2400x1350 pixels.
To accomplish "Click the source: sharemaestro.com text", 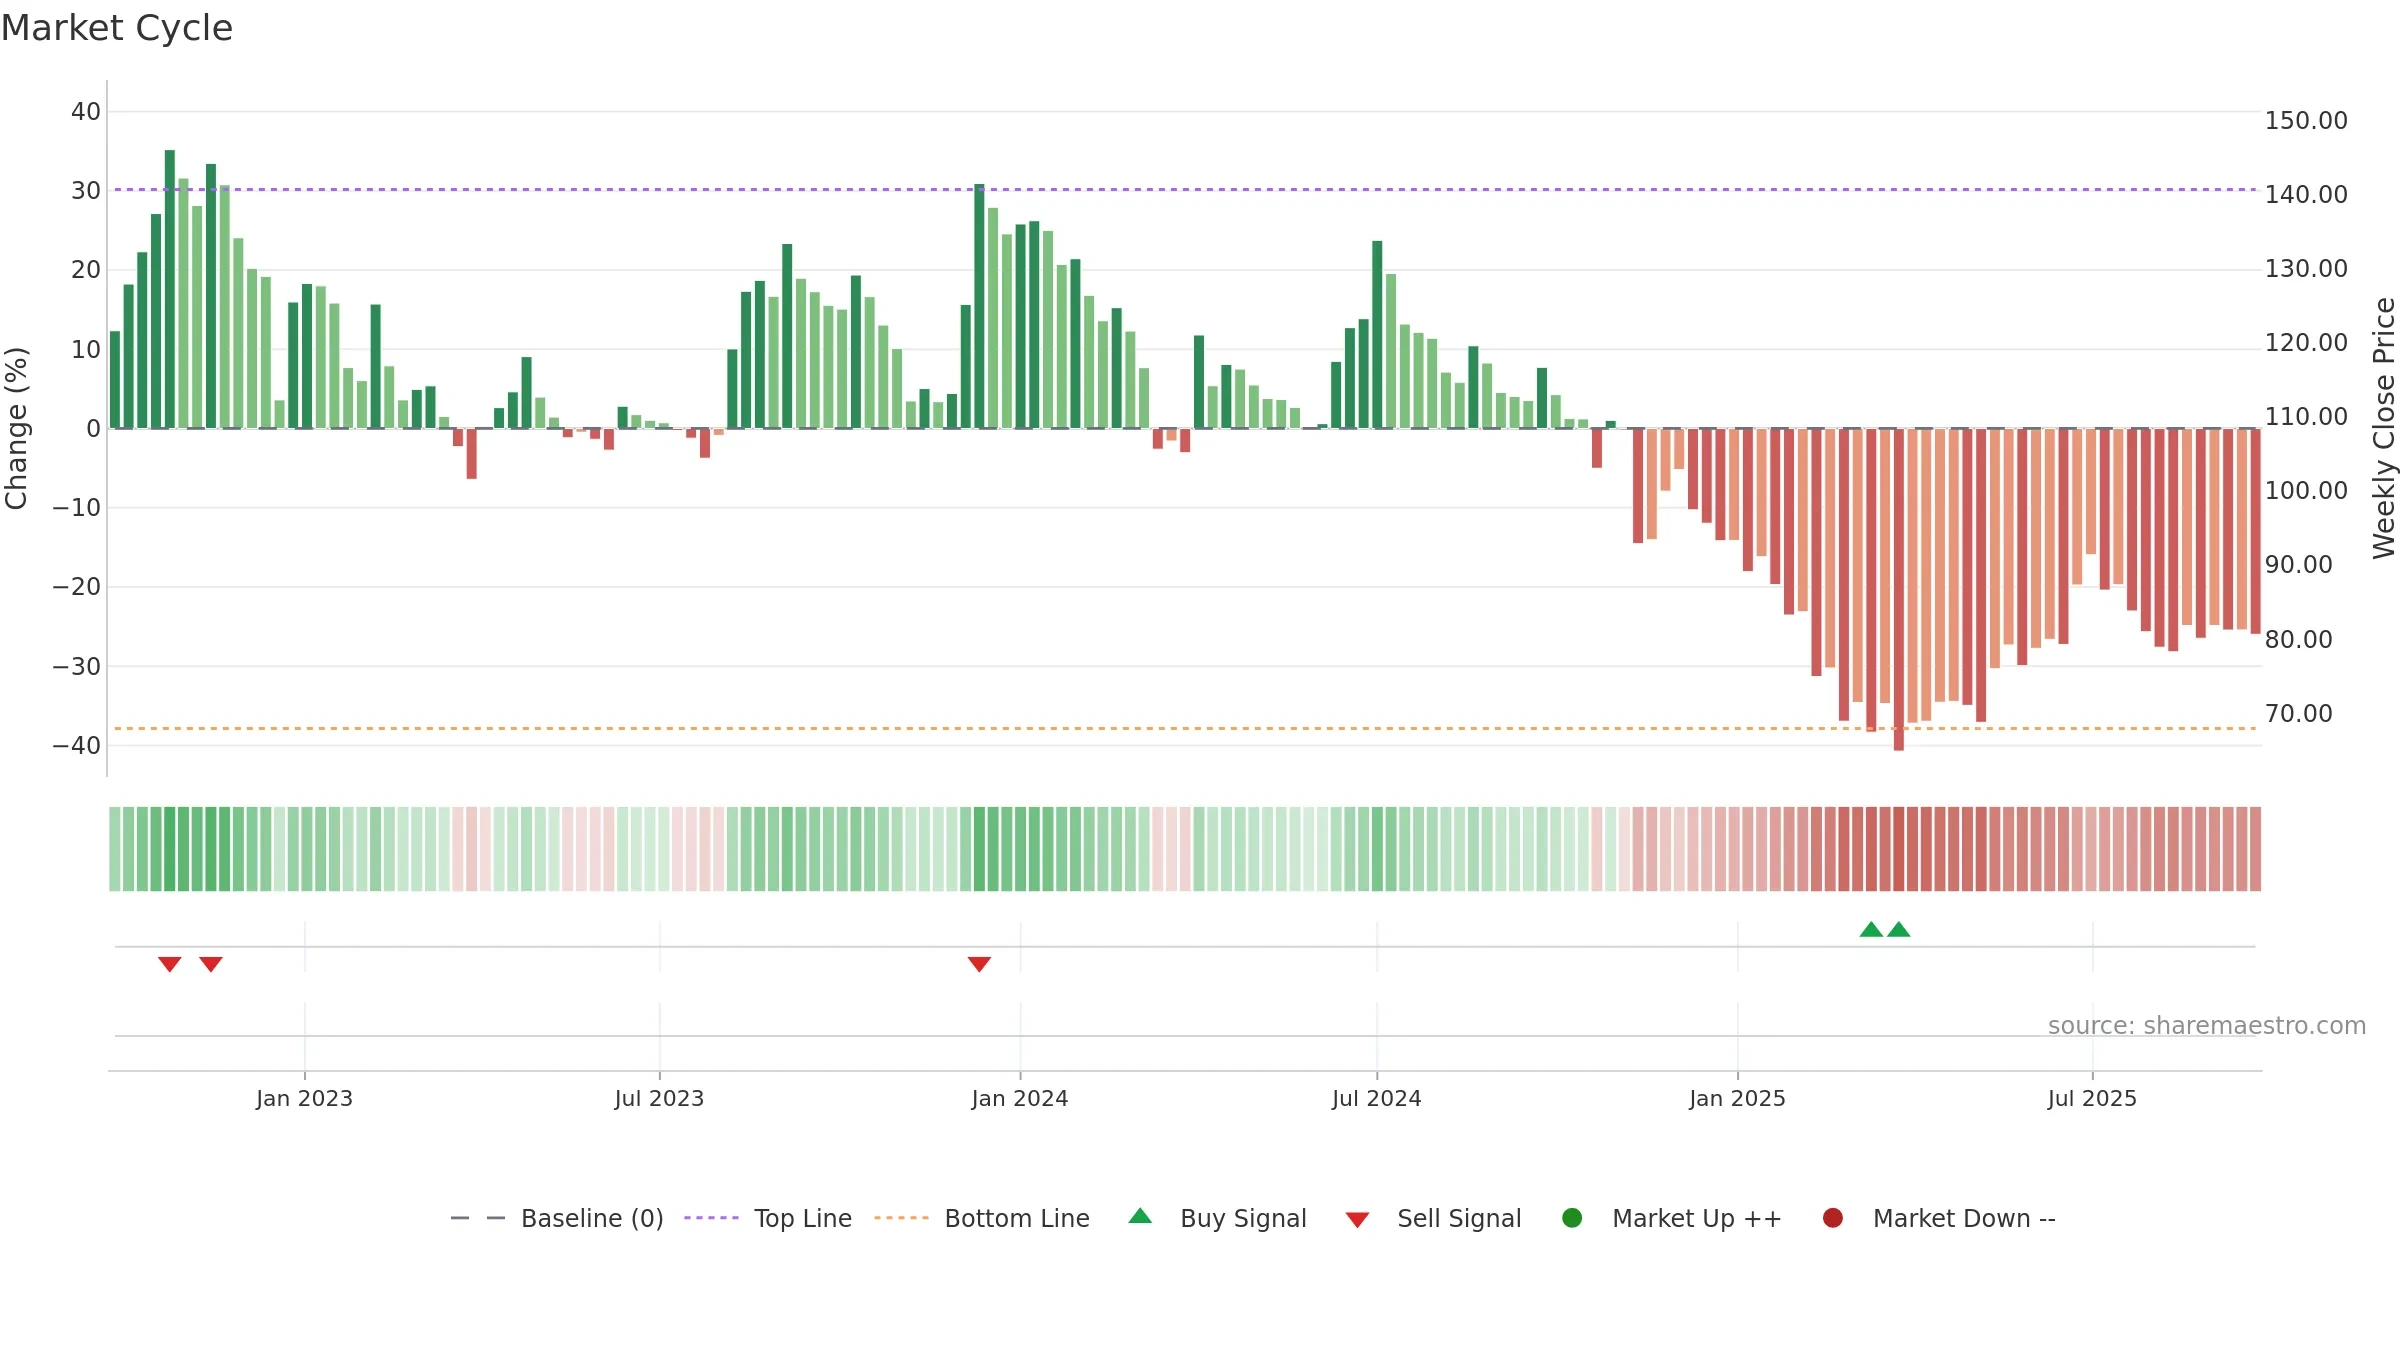I will (x=2207, y=1025).
